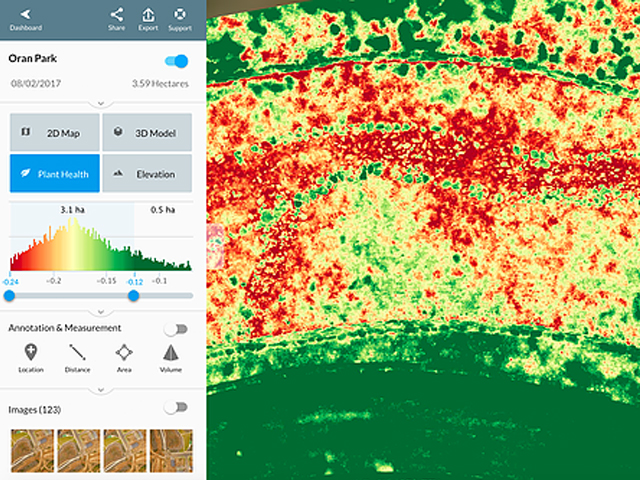Turn on the Images (123) toggle
640x480 pixels.
[176, 408]
